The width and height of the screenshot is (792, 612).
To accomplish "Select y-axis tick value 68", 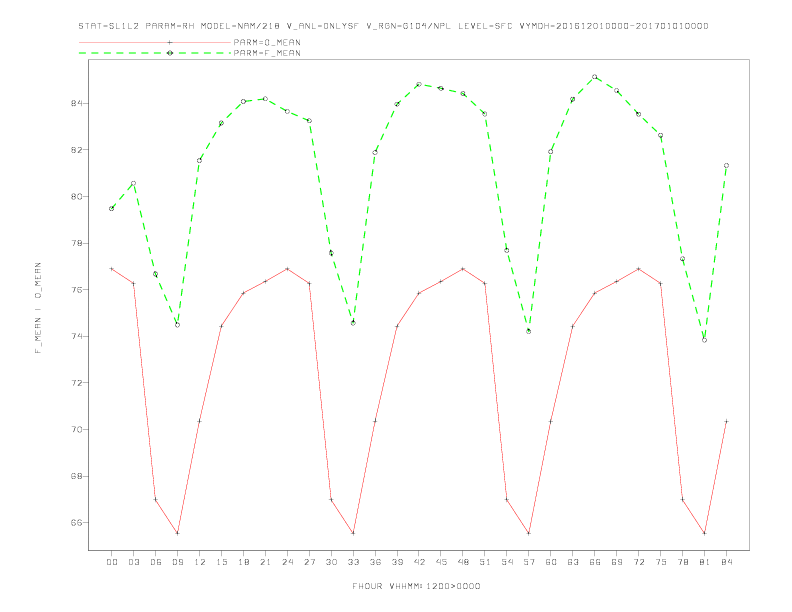I will click(x=76, y=476).
